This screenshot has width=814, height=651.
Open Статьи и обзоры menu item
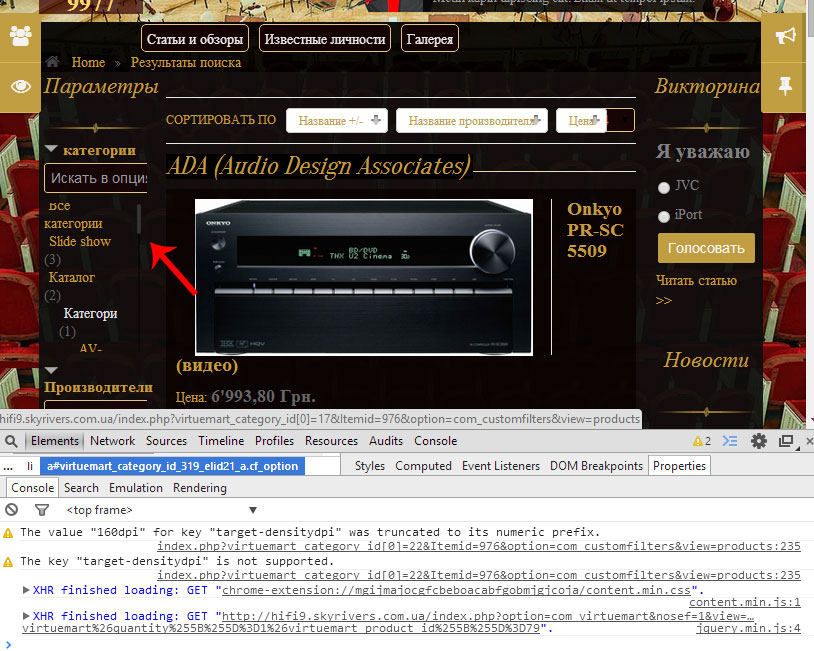pyautogui.click(x=195, y=39)
